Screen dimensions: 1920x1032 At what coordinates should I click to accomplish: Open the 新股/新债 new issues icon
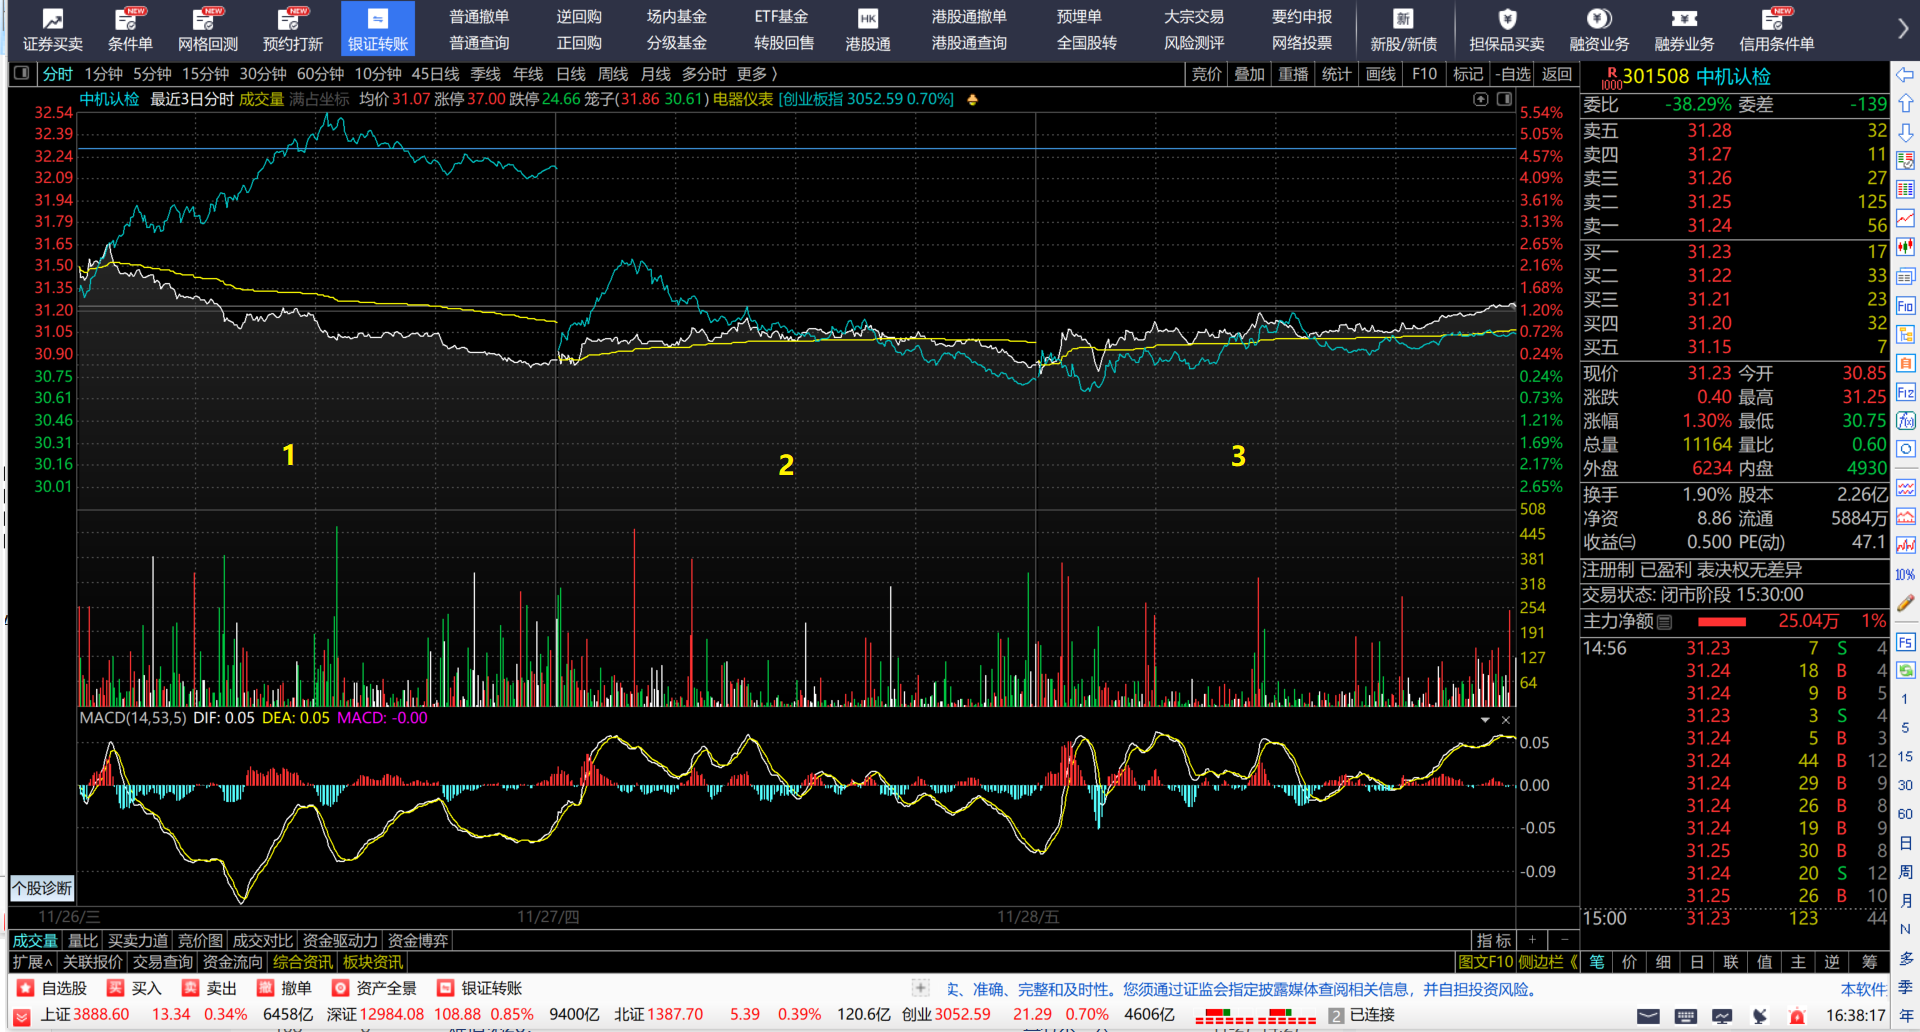click(1403, 29)
